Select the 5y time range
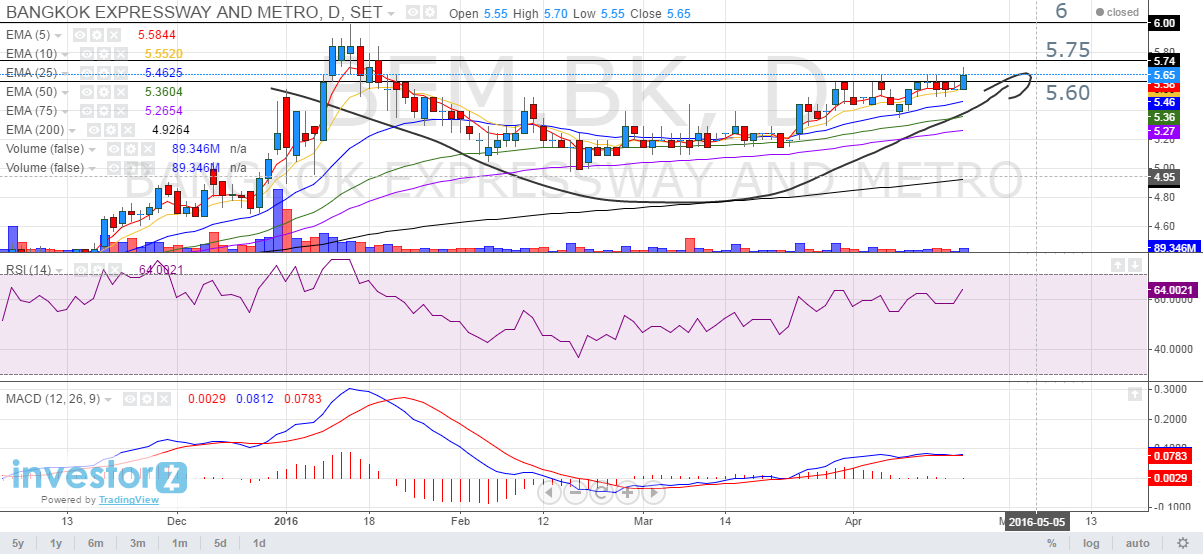The height and width of the screenshot is (554, 1203). point(19,543)
